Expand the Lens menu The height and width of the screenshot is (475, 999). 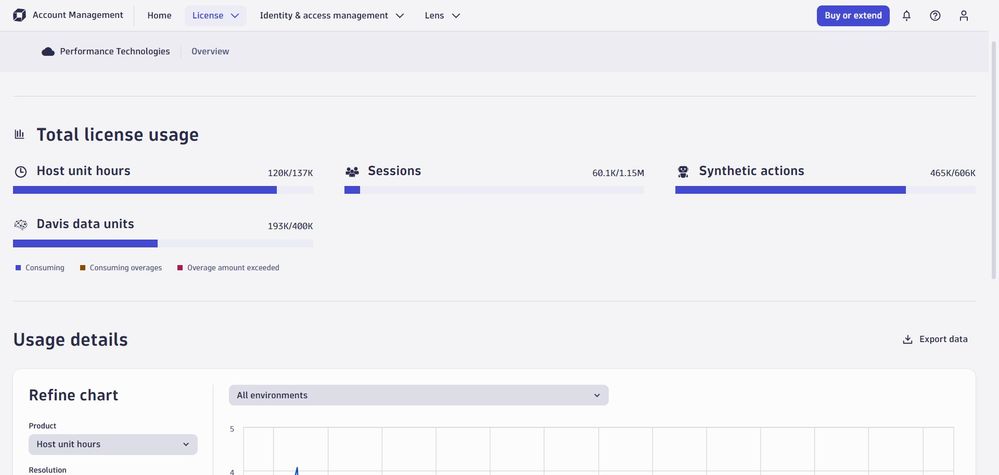point(442,16)
